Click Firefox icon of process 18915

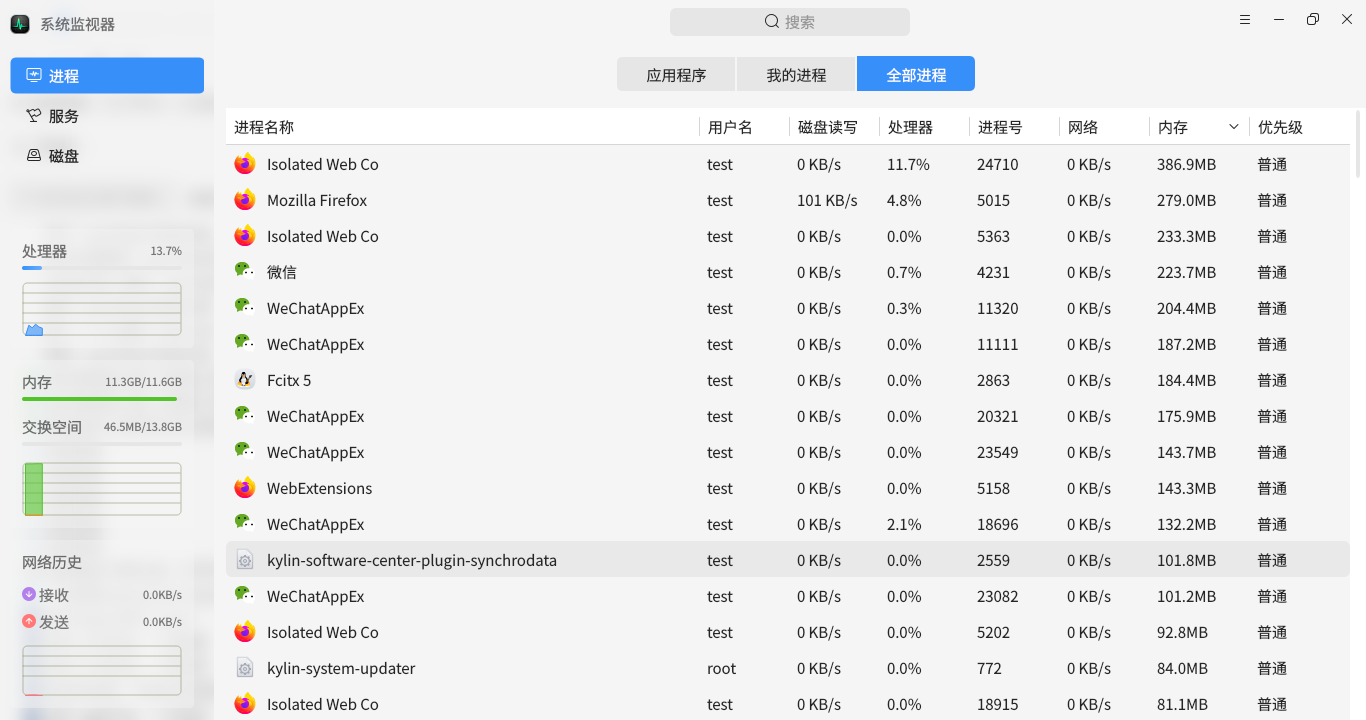(245, 704)
